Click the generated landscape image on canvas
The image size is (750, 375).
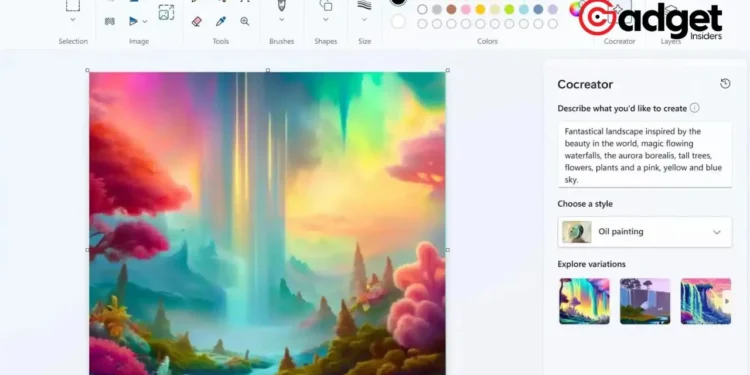(267, 223)
